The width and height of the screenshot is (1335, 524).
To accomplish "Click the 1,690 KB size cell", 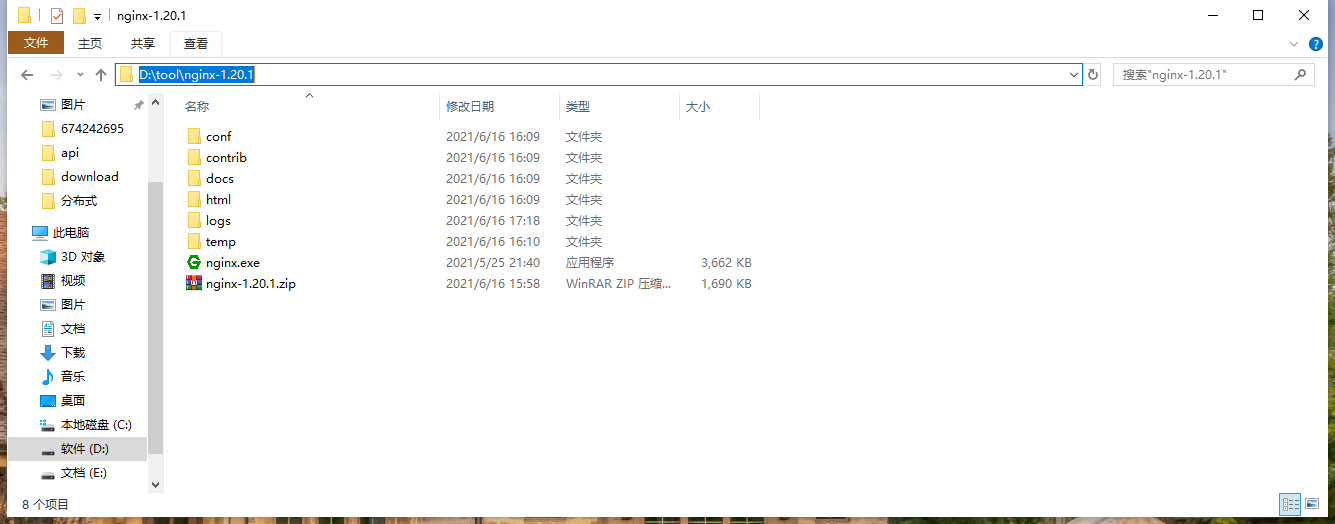I will click(x=726, y=283).
